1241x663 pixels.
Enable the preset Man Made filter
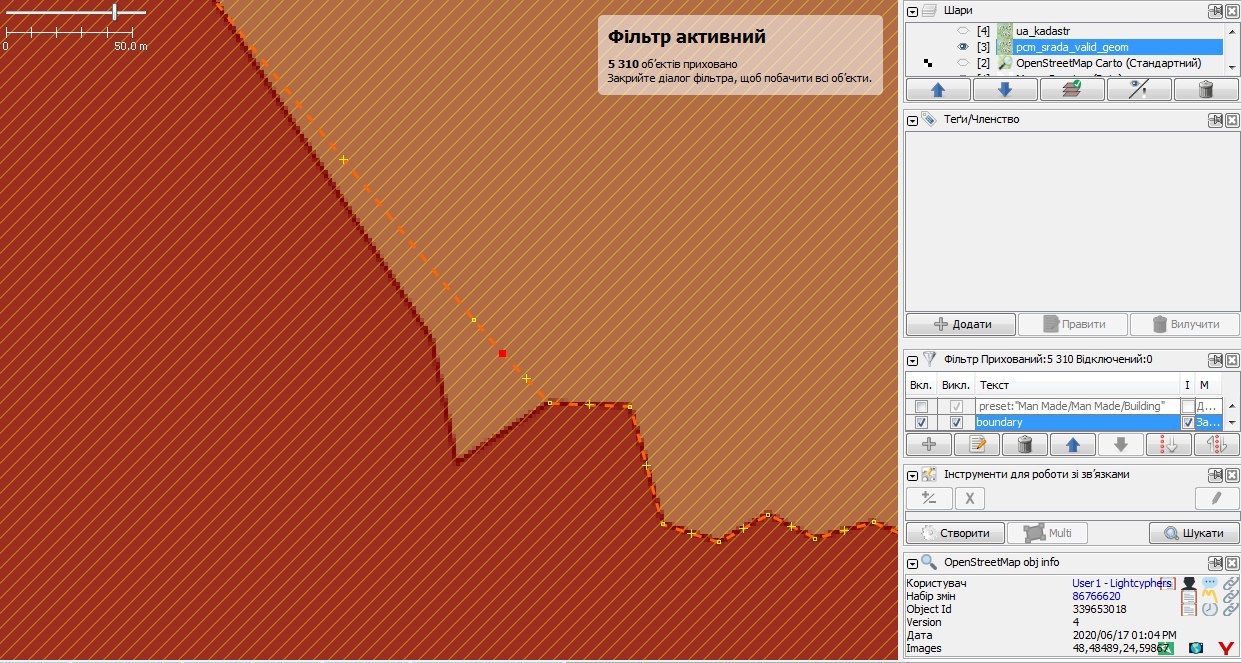(x=921, y=407)
